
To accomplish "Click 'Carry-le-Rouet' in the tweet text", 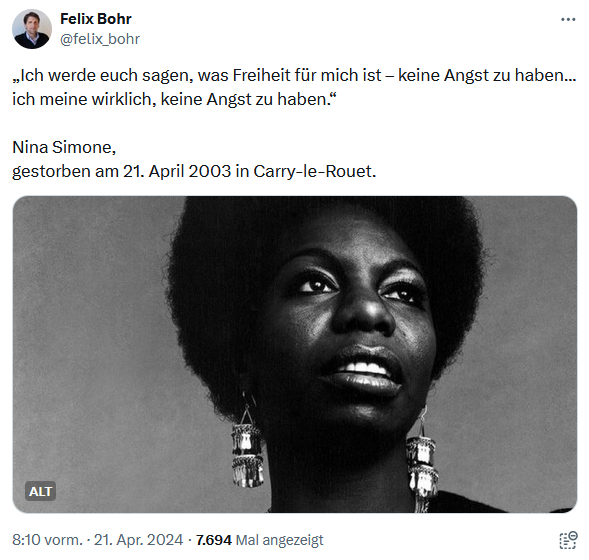I will click(x=315, y=171).
